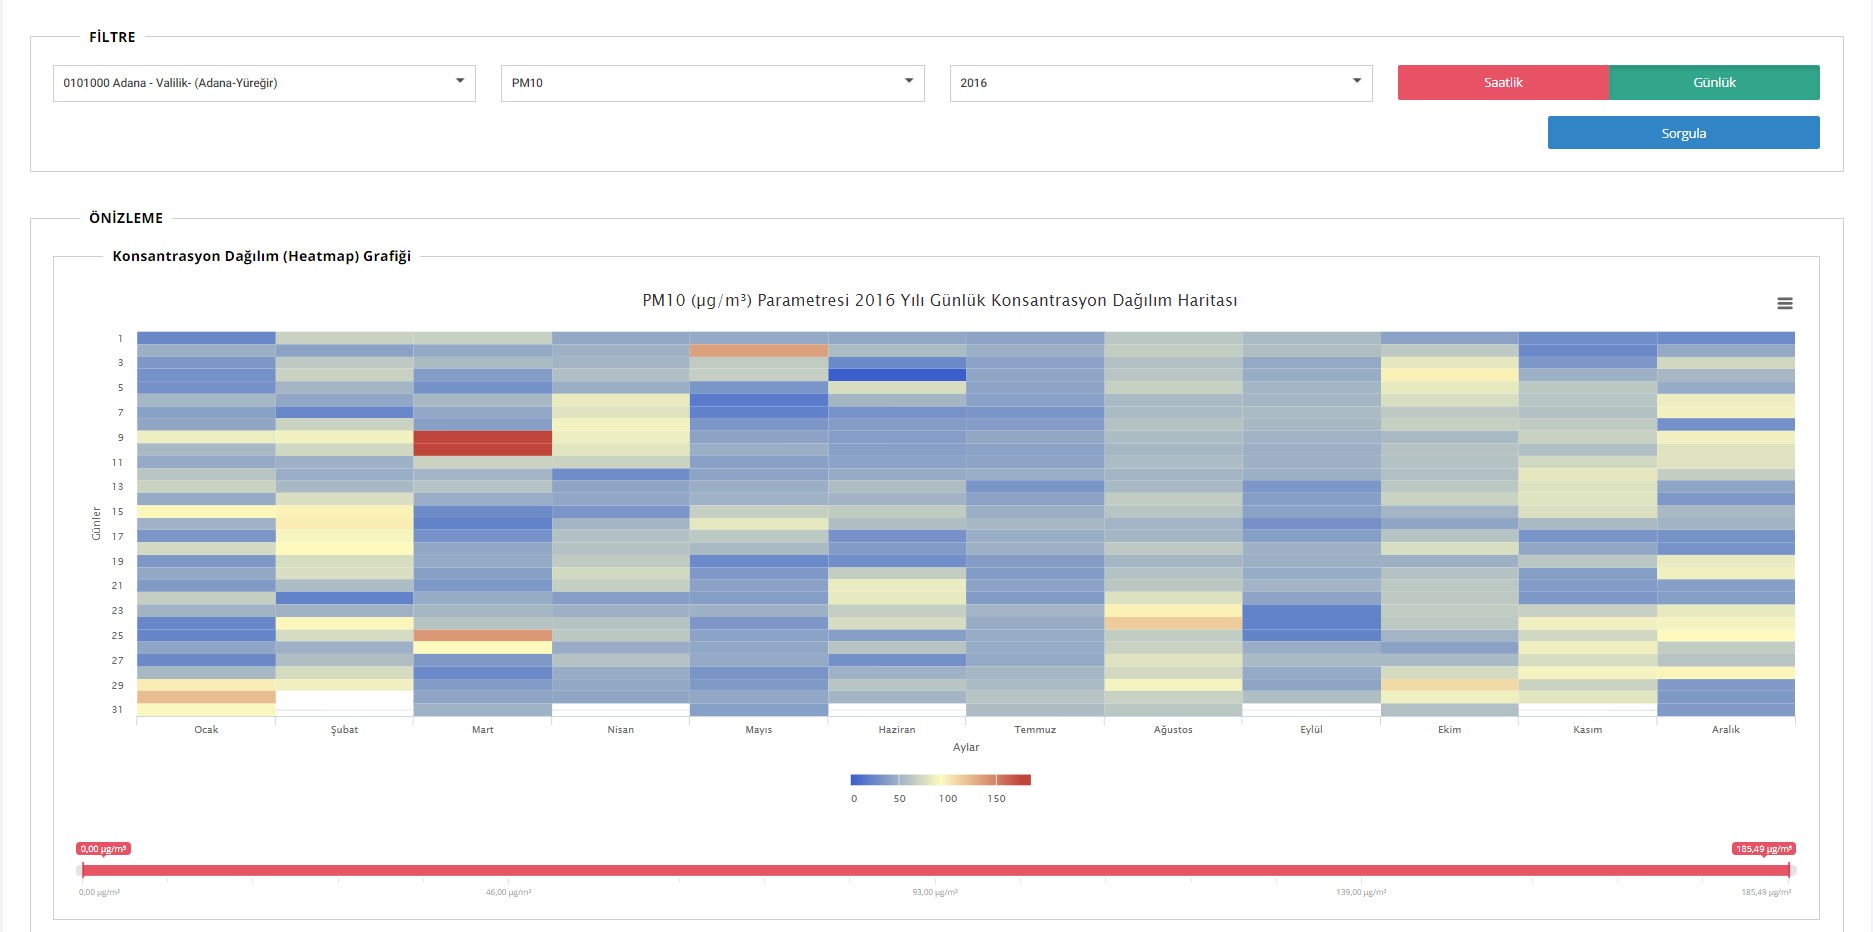Click the orange Mart day 25 cell
1873x932 pixels.
[x=482, y=635]
